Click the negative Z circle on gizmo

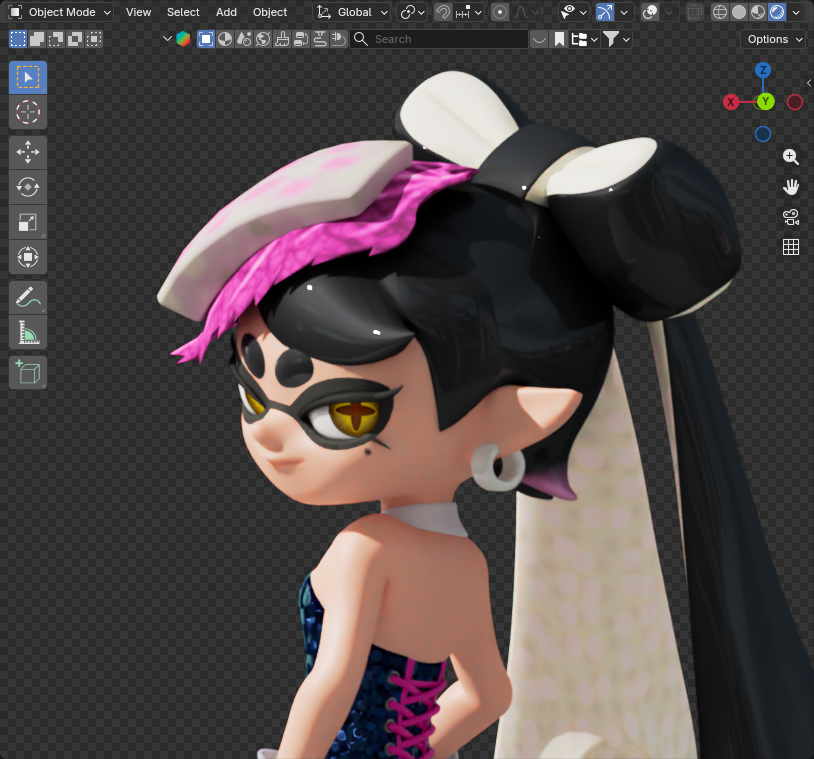click(x=763, y=134)
